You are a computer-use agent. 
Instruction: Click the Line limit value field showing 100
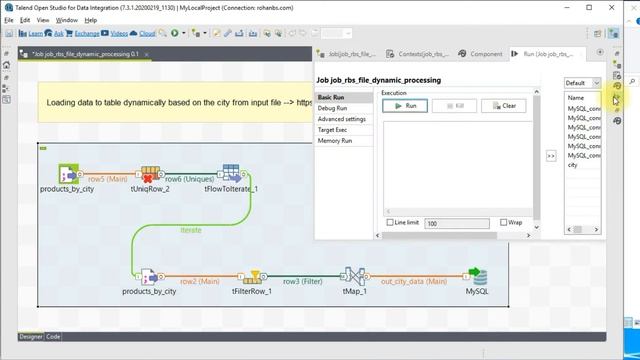coord(457,223)
